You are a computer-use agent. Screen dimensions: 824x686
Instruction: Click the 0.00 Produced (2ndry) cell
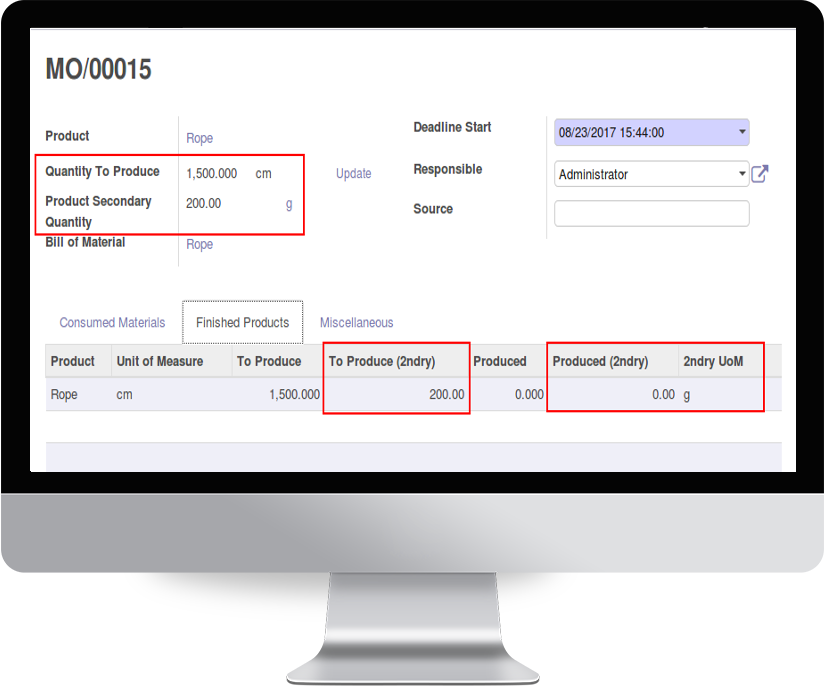coord(663,394)
